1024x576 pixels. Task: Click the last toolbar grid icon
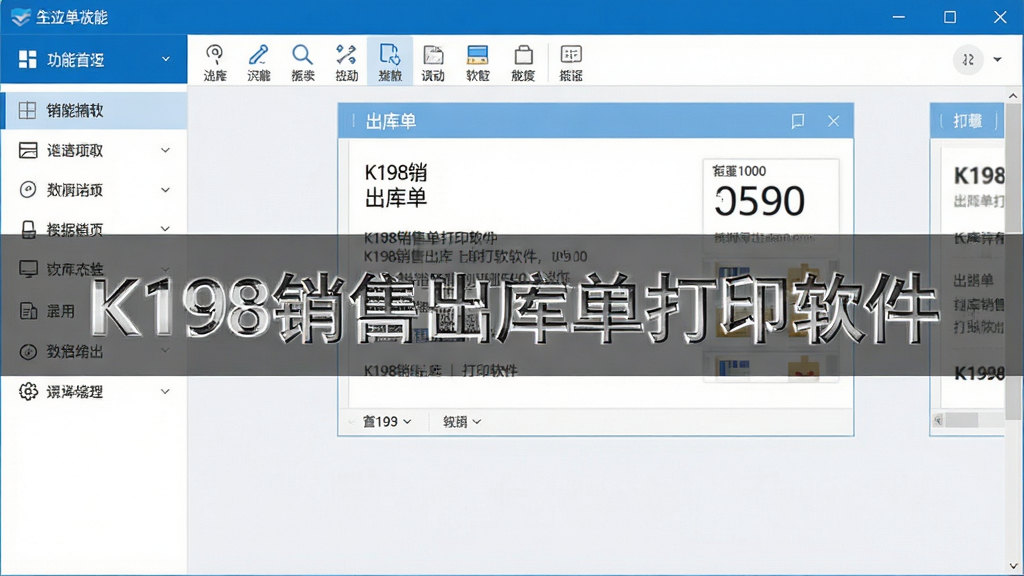pyautogui.click(x=571, y=62)
